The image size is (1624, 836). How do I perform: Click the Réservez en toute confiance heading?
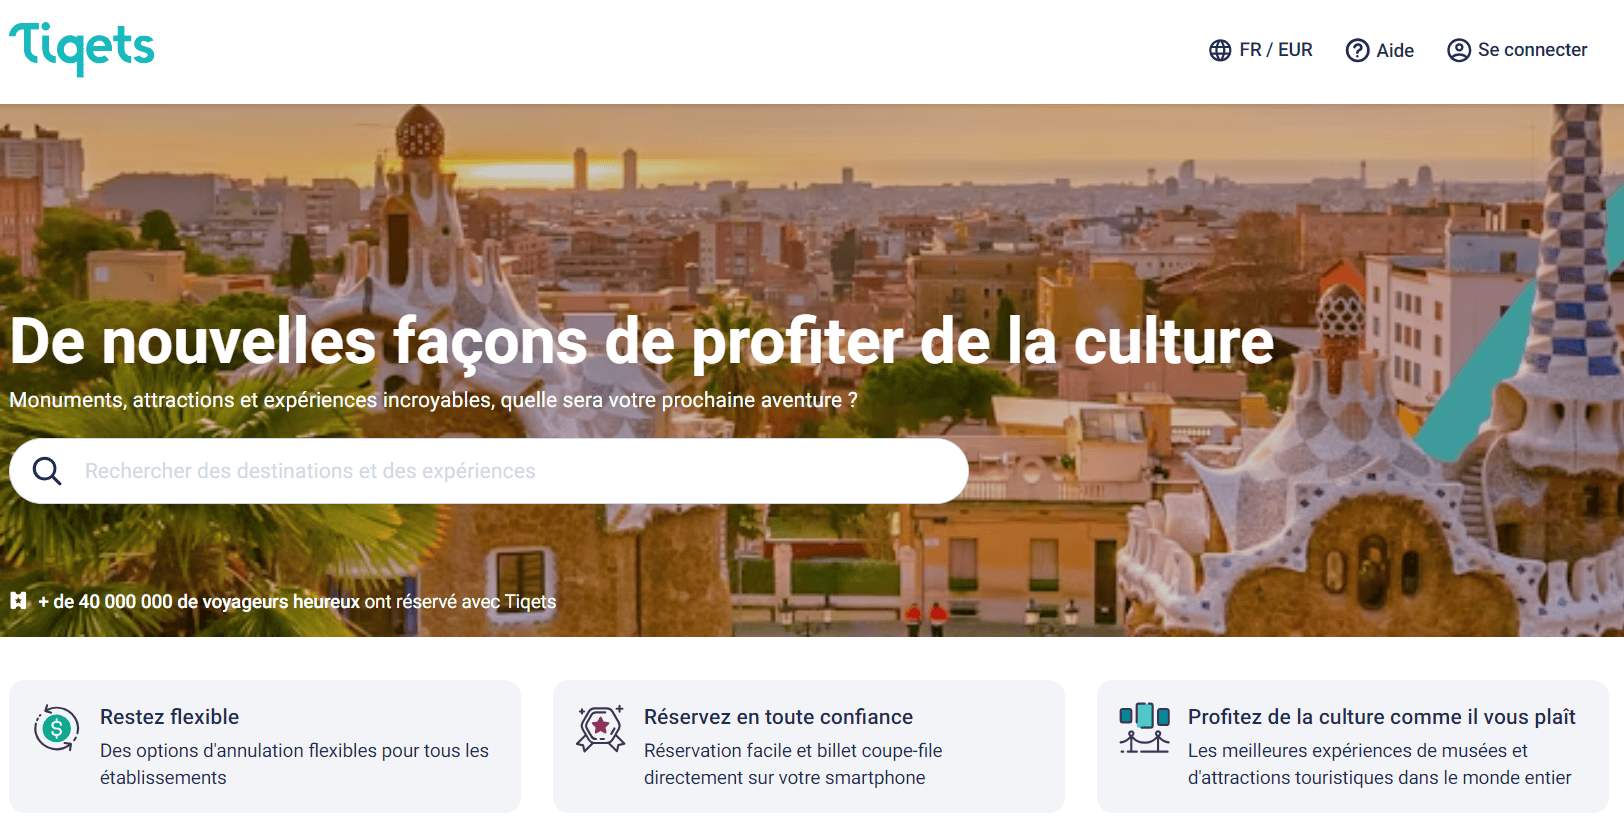(778, 717)
